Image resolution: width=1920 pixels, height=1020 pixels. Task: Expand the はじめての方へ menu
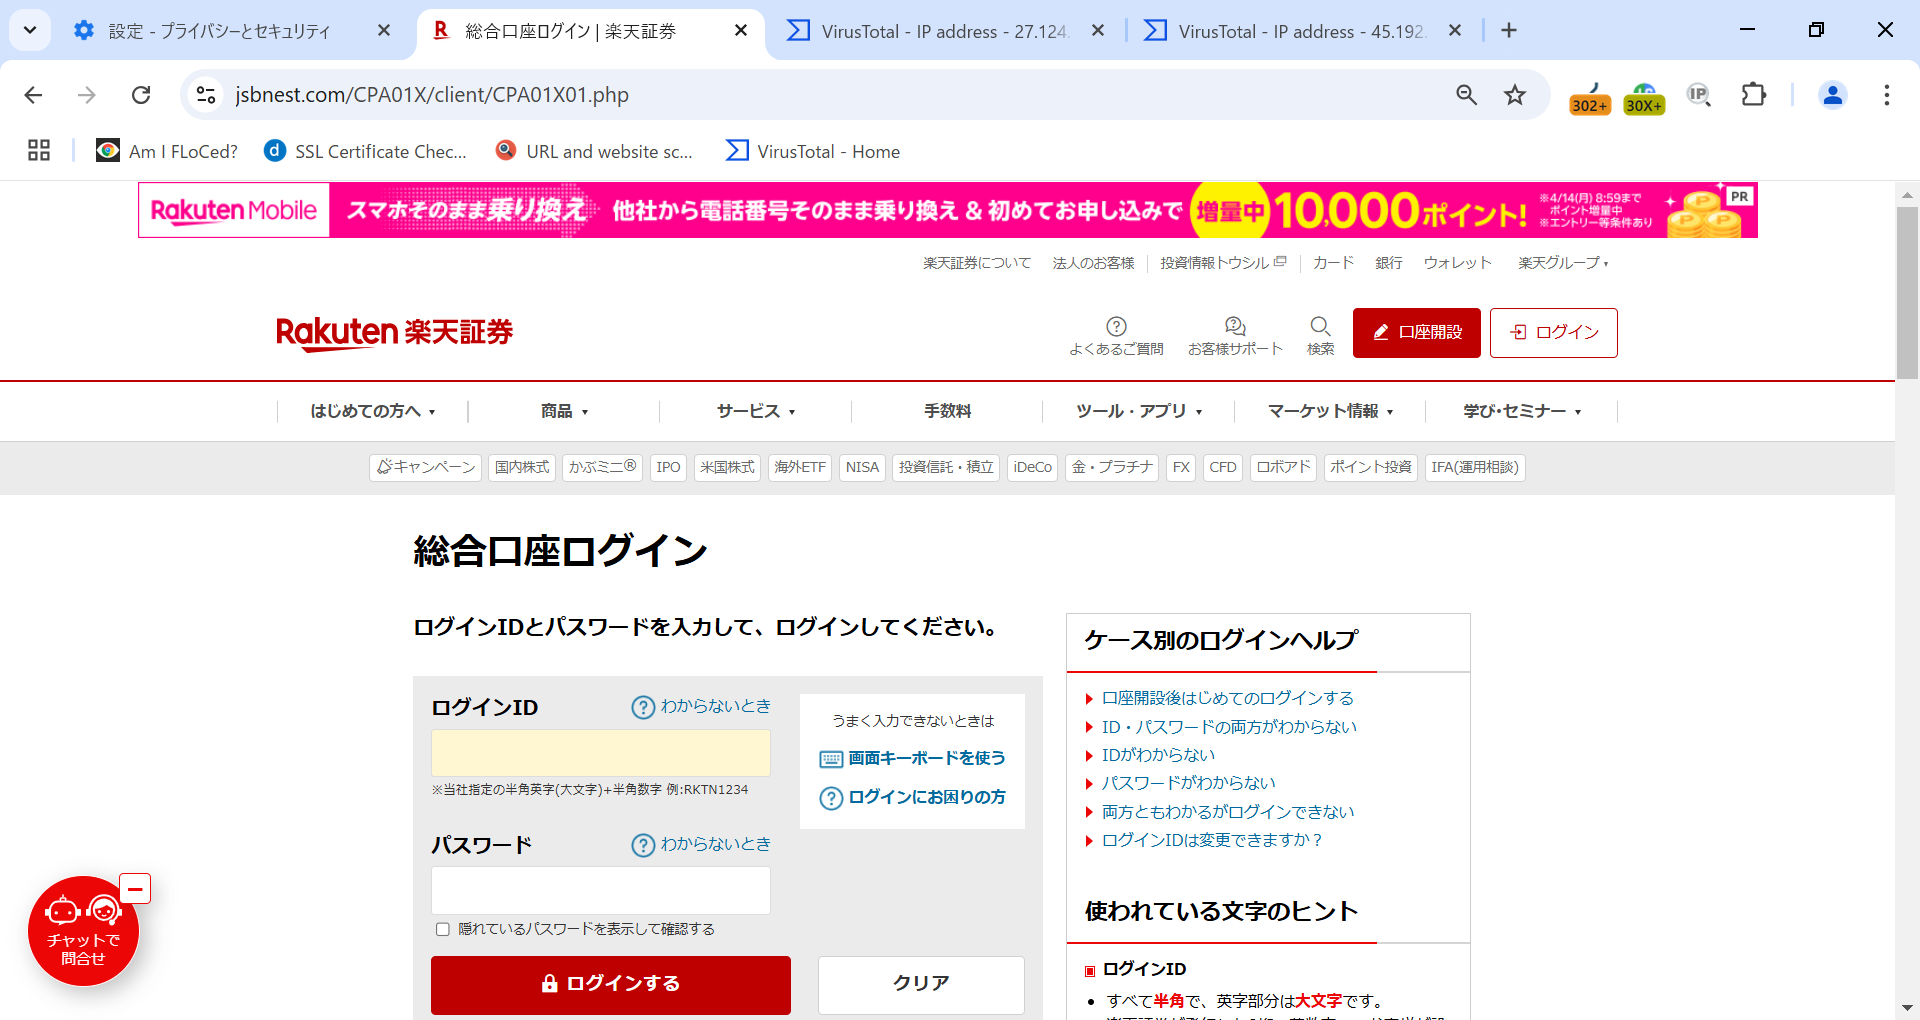click(x=373, y=411)
